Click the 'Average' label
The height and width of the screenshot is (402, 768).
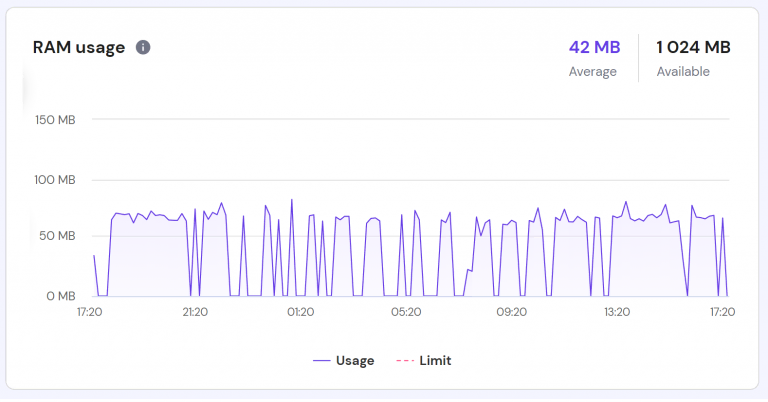[593, 71]
